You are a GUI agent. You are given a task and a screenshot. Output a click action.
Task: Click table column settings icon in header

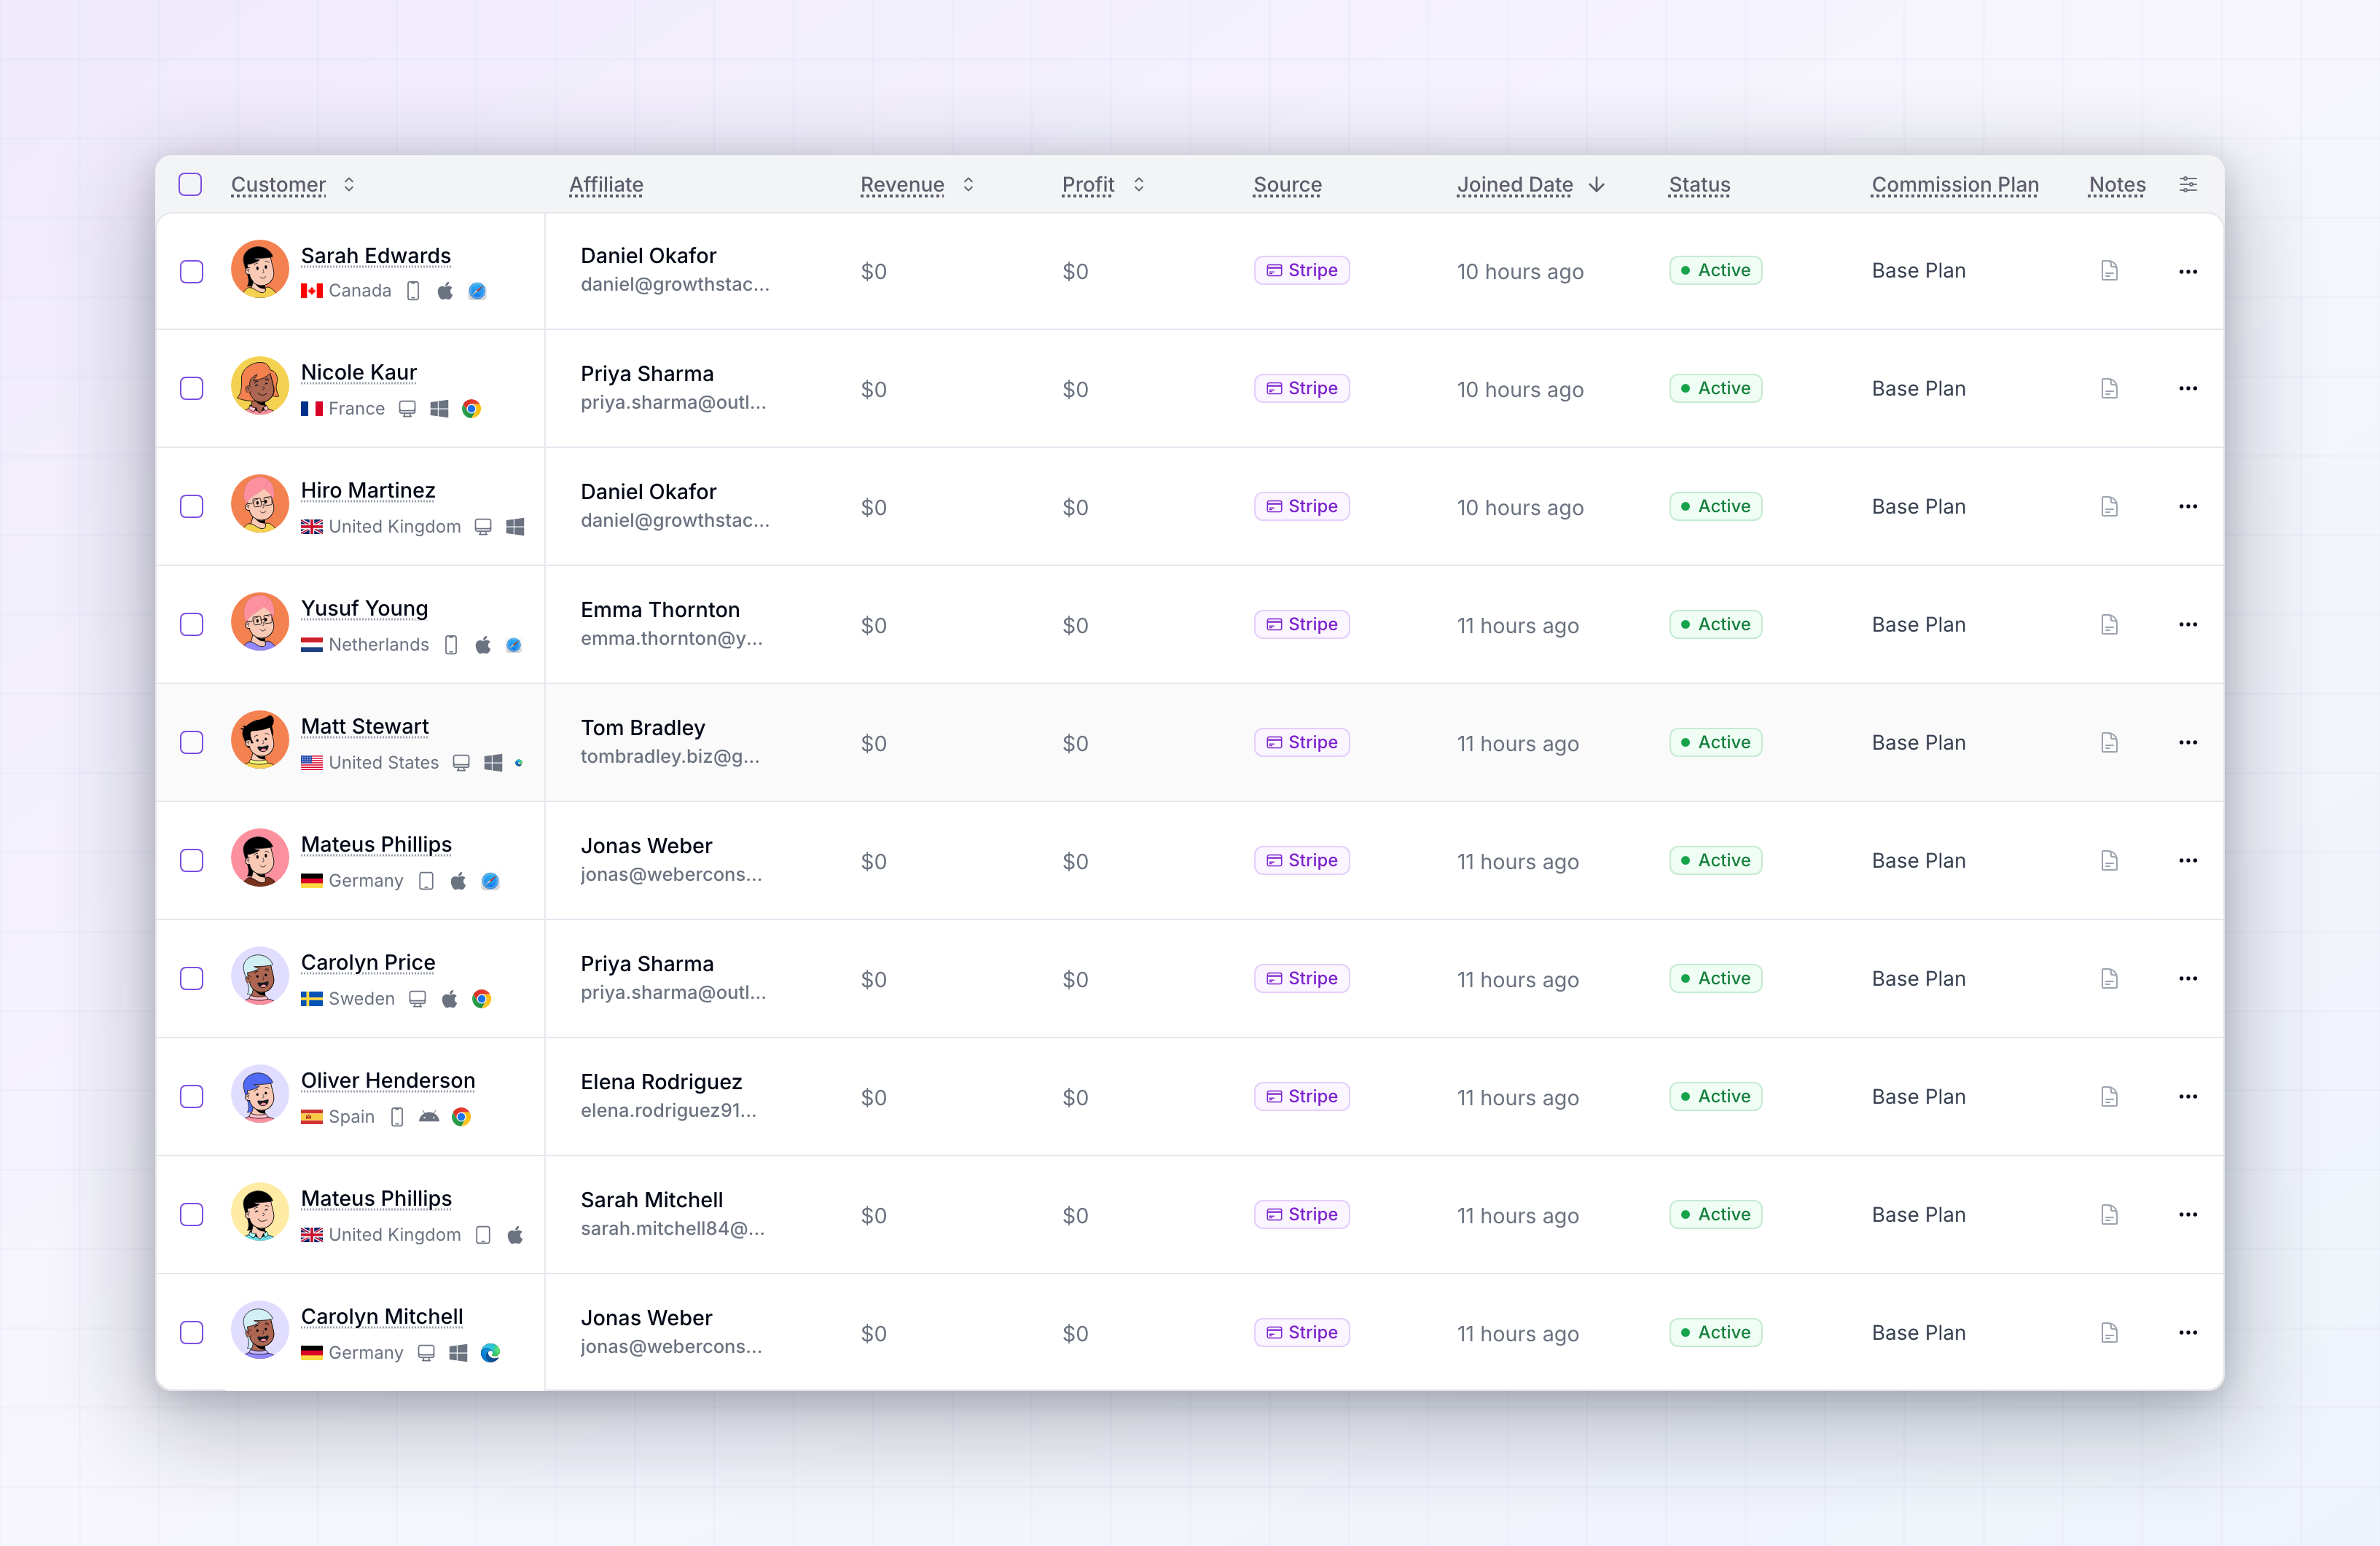(2188, 185)
